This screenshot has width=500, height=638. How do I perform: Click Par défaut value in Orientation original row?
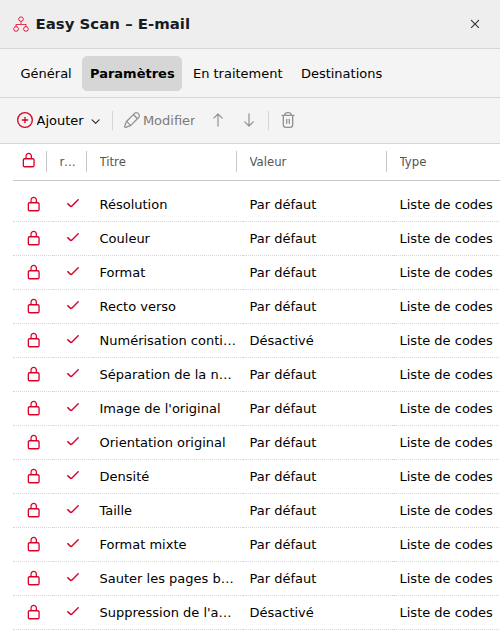(x=283, y=442)
